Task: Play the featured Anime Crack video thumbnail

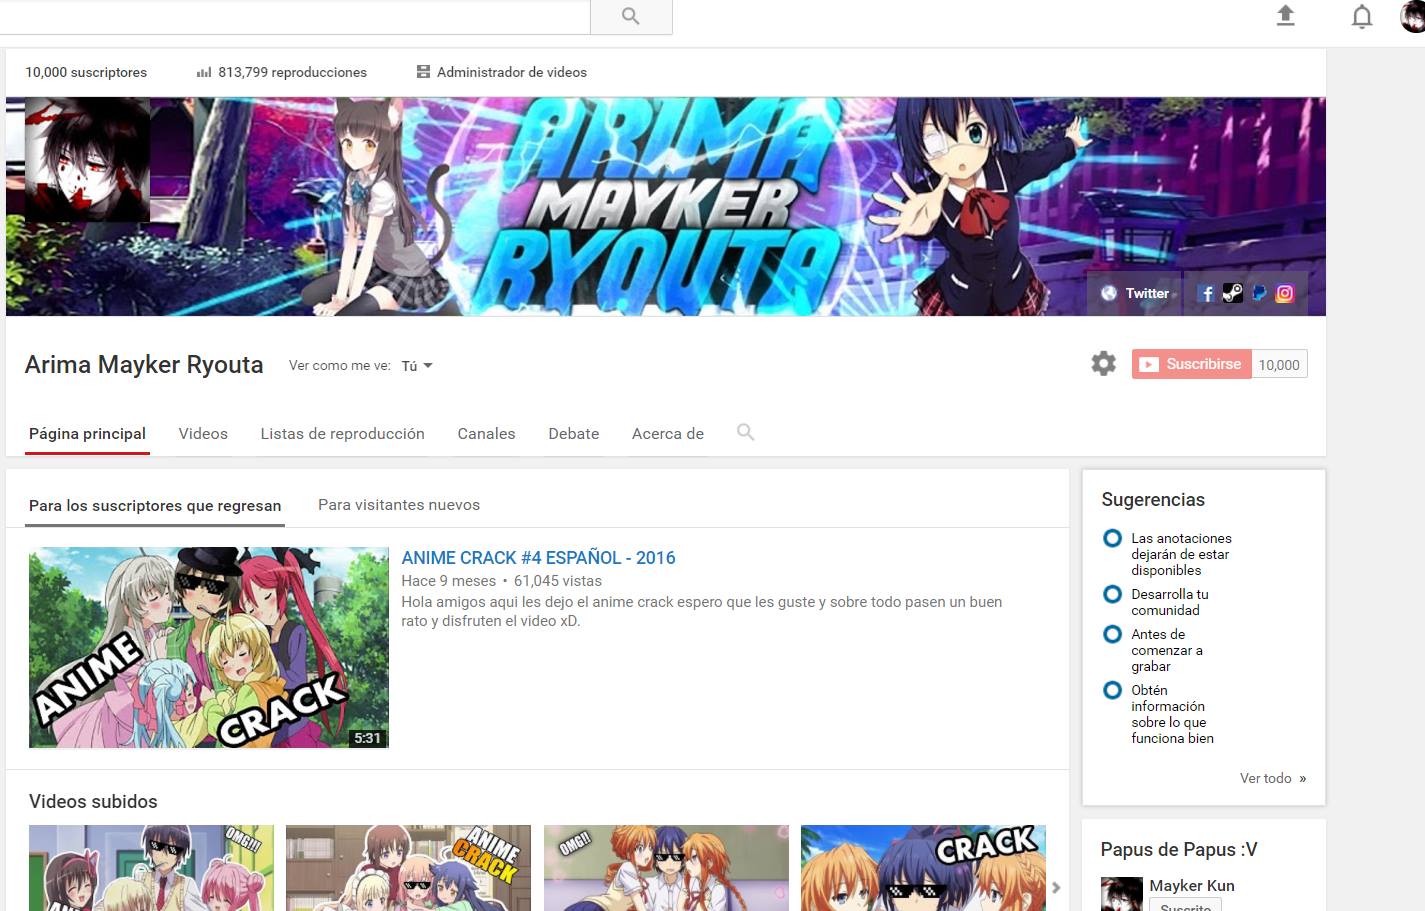Action: [x=209, y=648]
